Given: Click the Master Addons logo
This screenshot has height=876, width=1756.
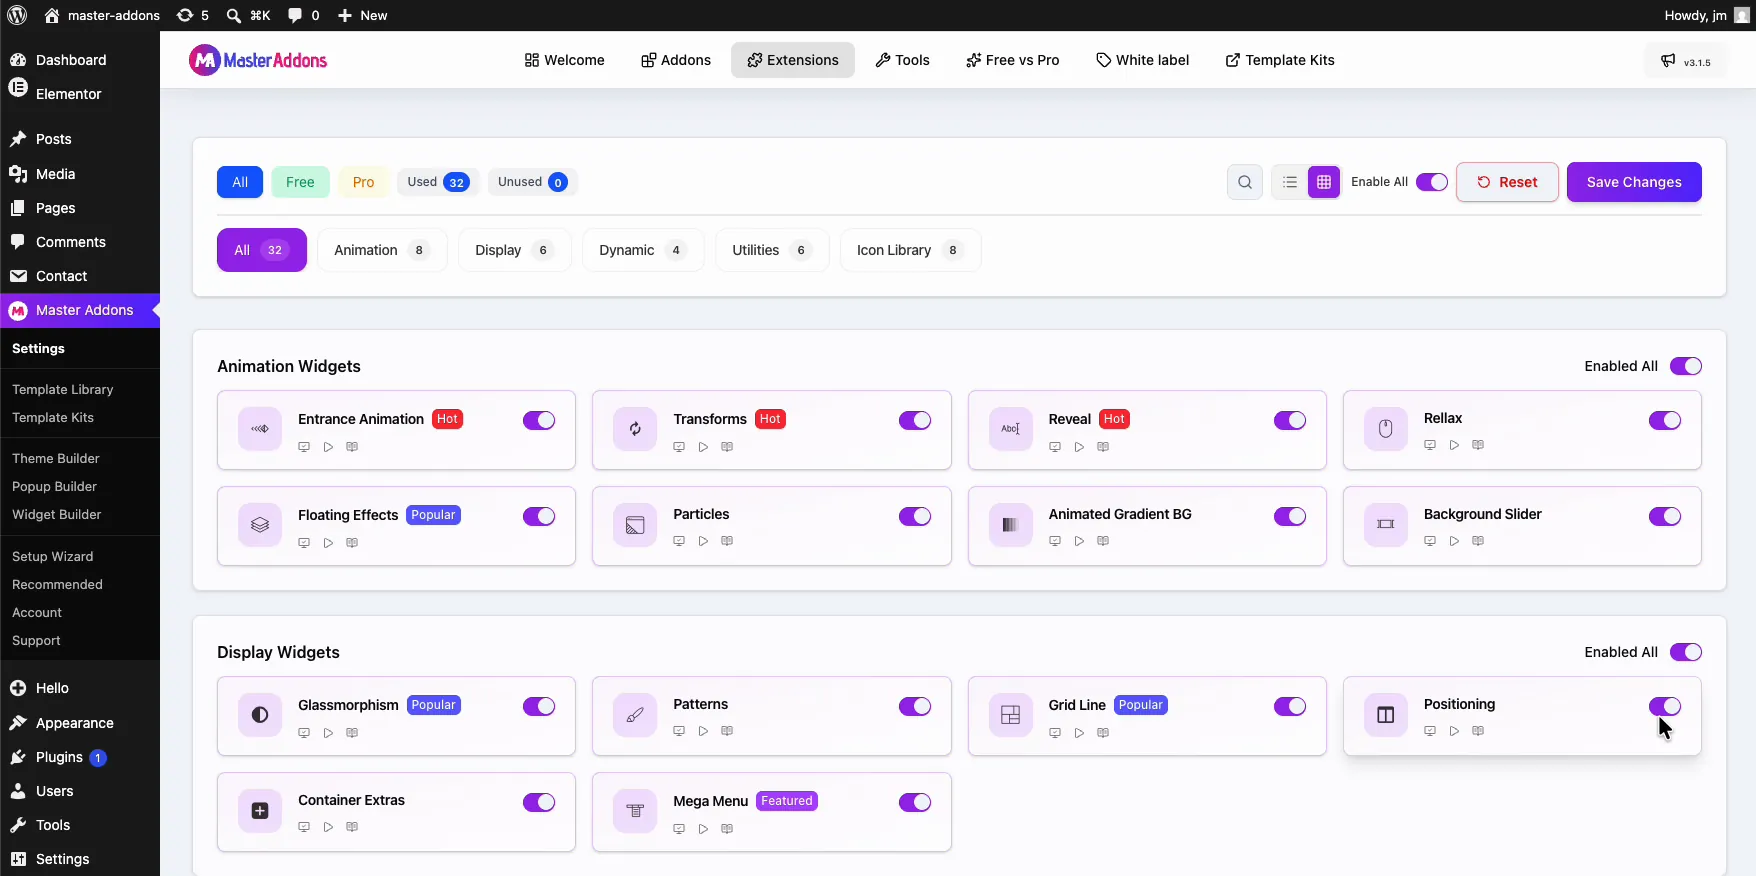Looking at the screenshot, I should point(258,60).
